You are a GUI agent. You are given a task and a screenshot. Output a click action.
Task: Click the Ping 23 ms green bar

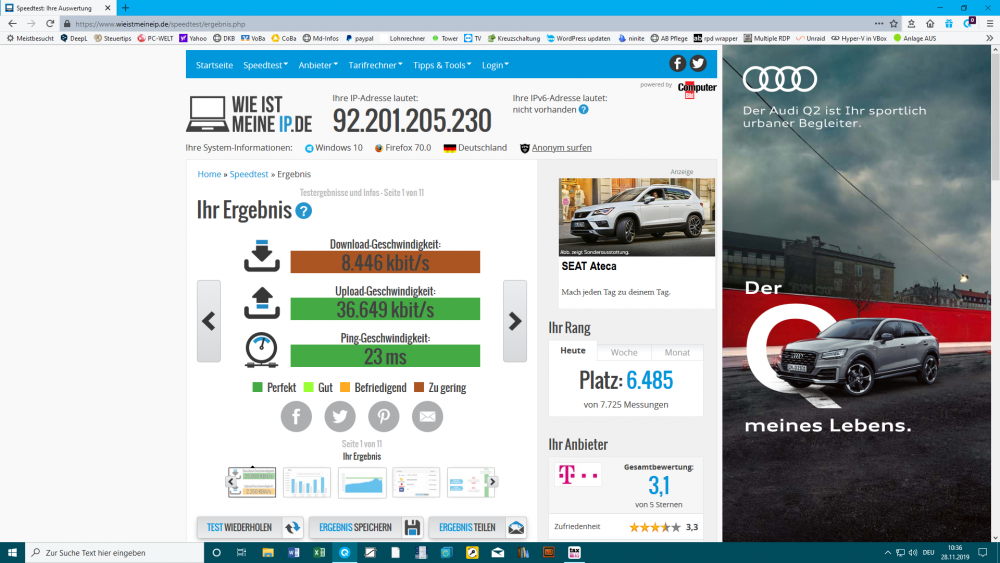coord(385,356)
